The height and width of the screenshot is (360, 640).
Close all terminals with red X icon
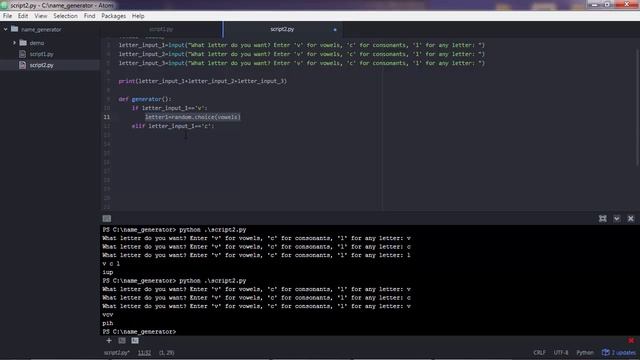[631, 340]
